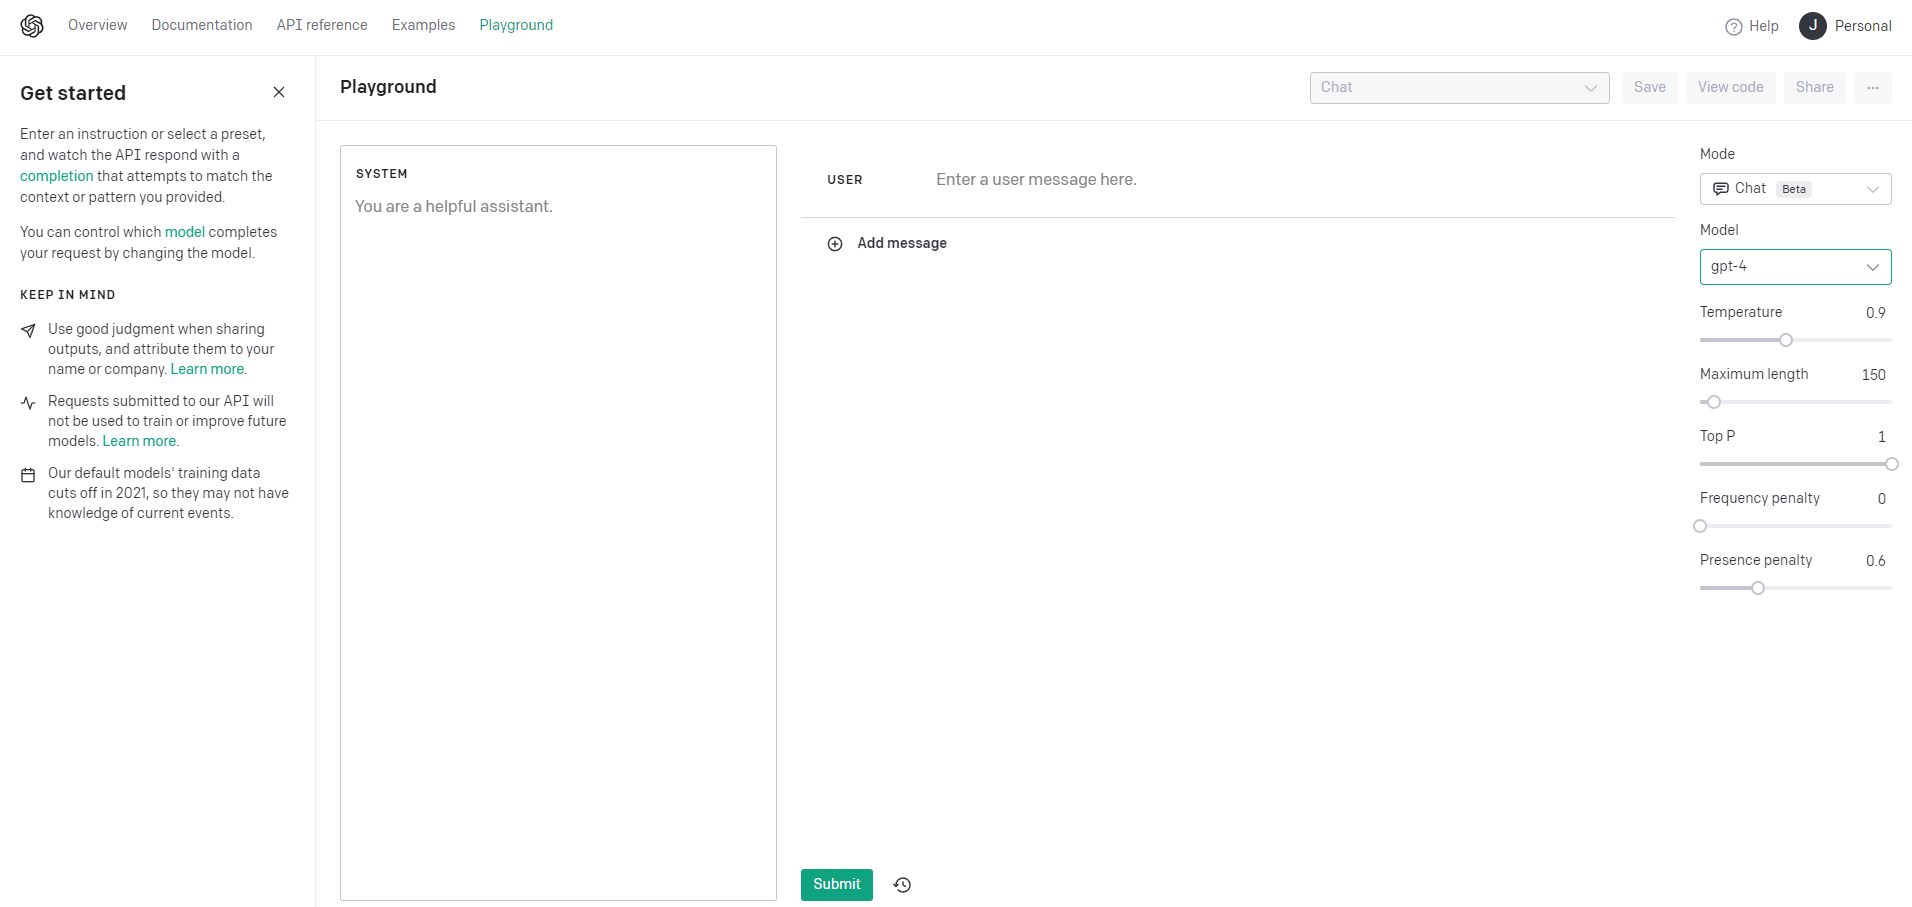Close the Get started panel
Screen dimensions: 1912x907
[279, 91]
